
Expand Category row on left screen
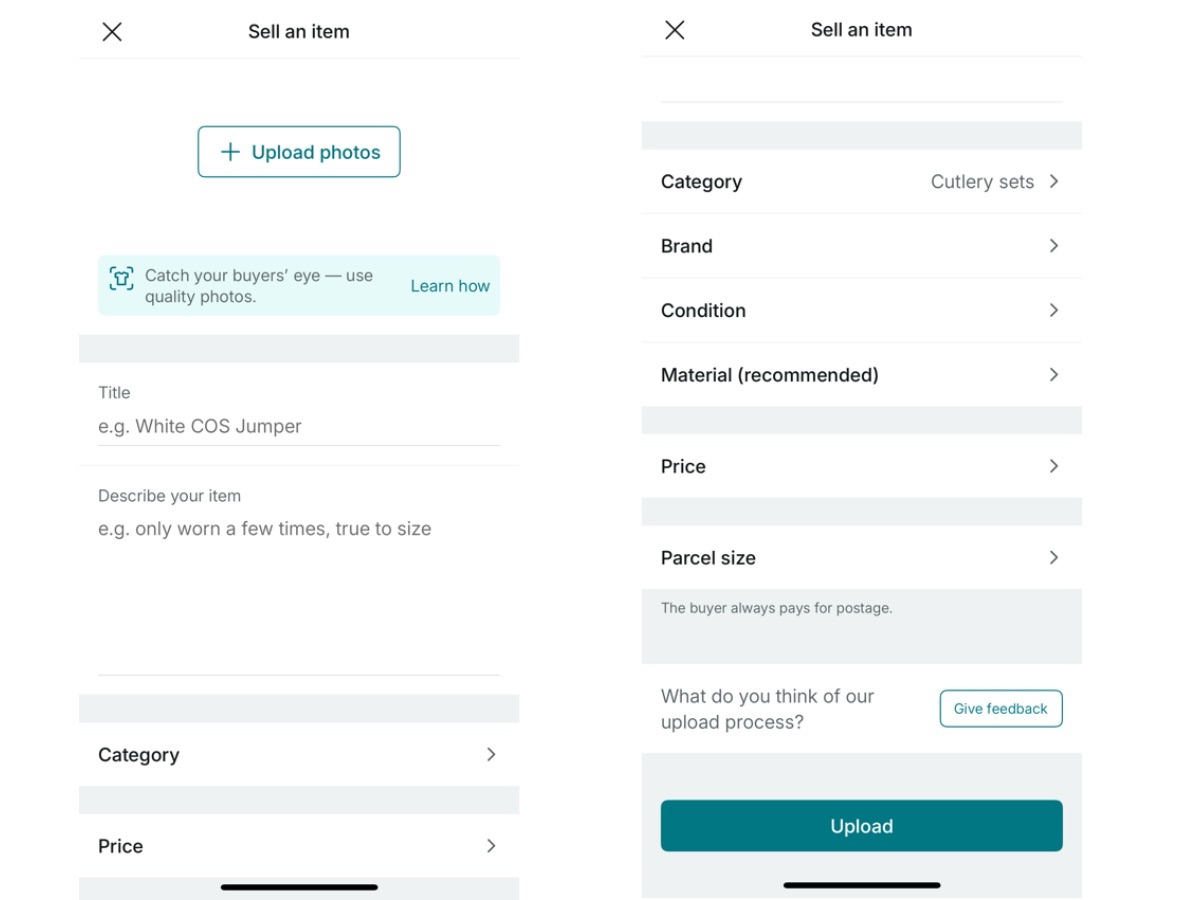tap(298, 755)
